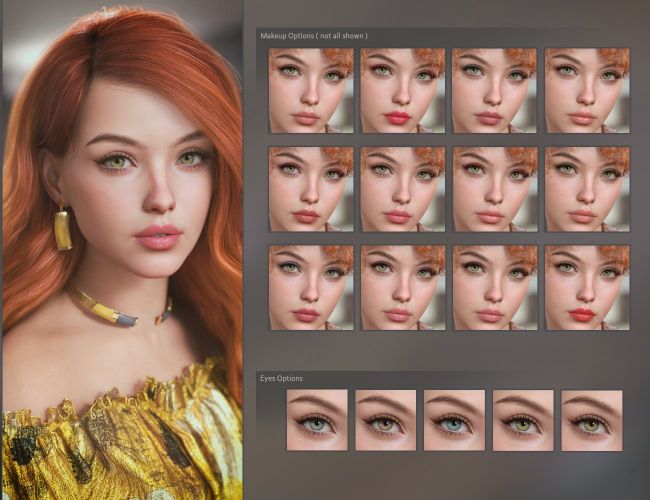The width and height of the screenshot is (650, 500).
Task: Select last makeup thumbnail in middle row
Action: (x=587, y=189)
